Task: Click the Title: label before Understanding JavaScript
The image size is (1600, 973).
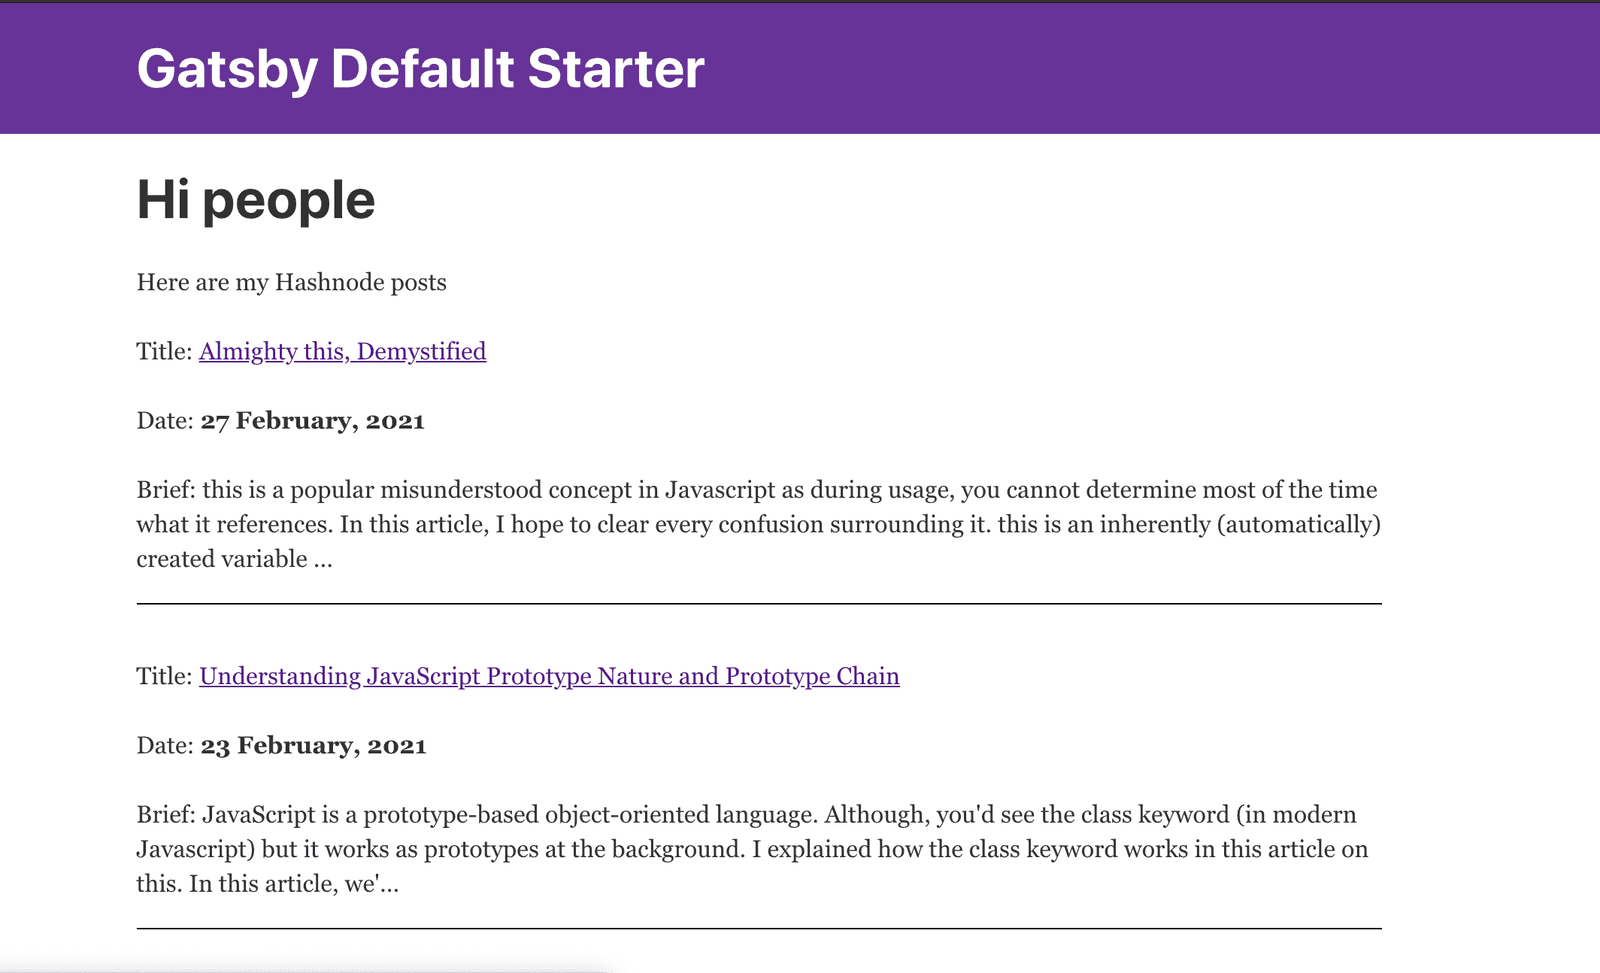Action: (x=164, y=677)
